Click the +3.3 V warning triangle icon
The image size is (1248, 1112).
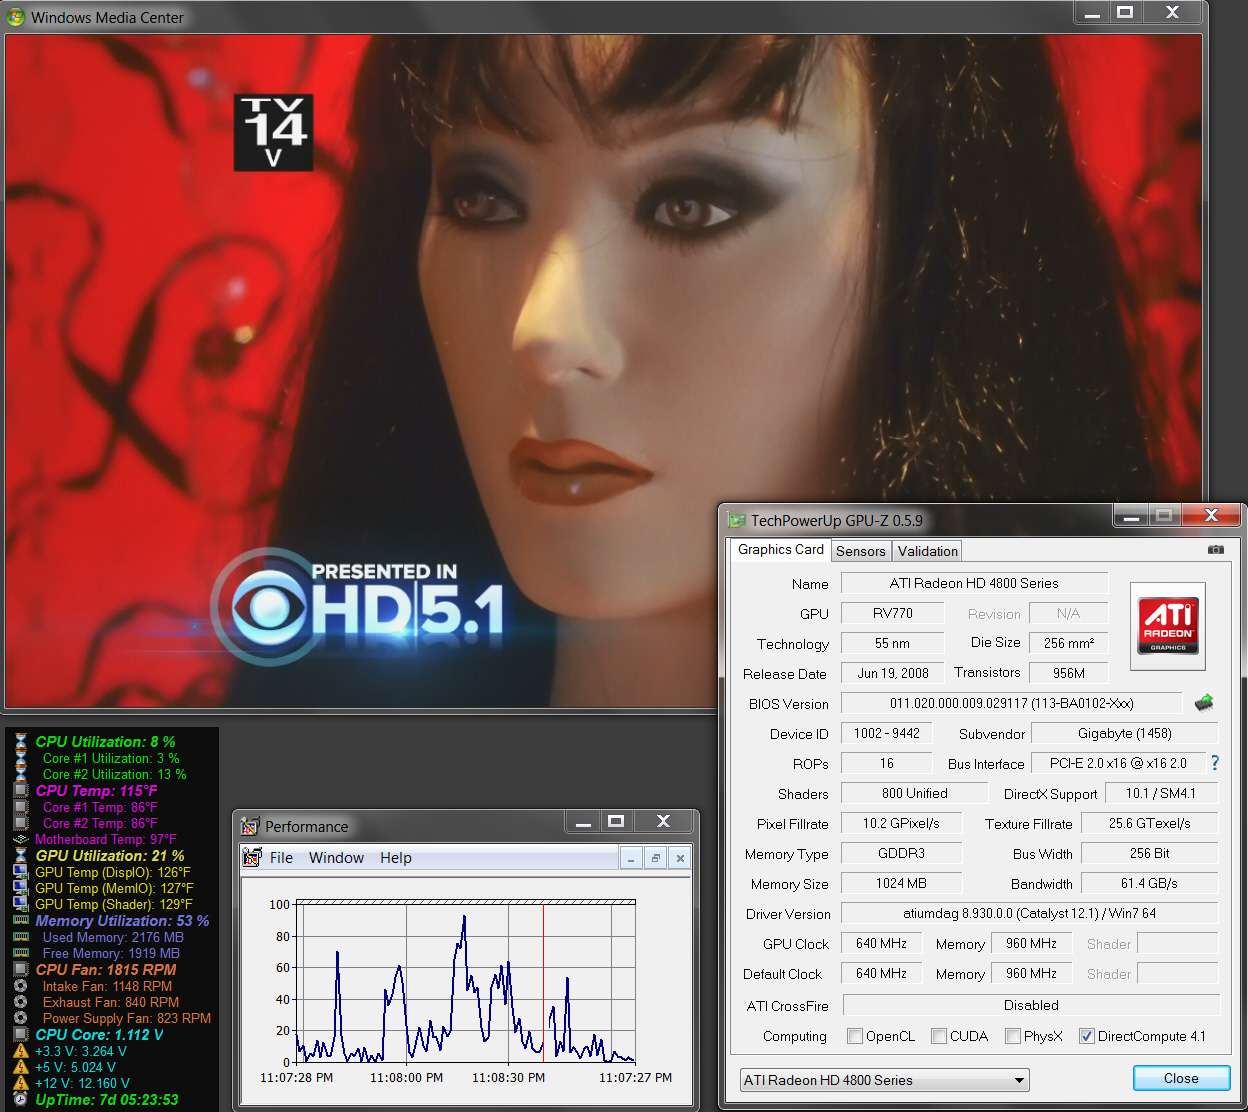[x=21, y=1051]
